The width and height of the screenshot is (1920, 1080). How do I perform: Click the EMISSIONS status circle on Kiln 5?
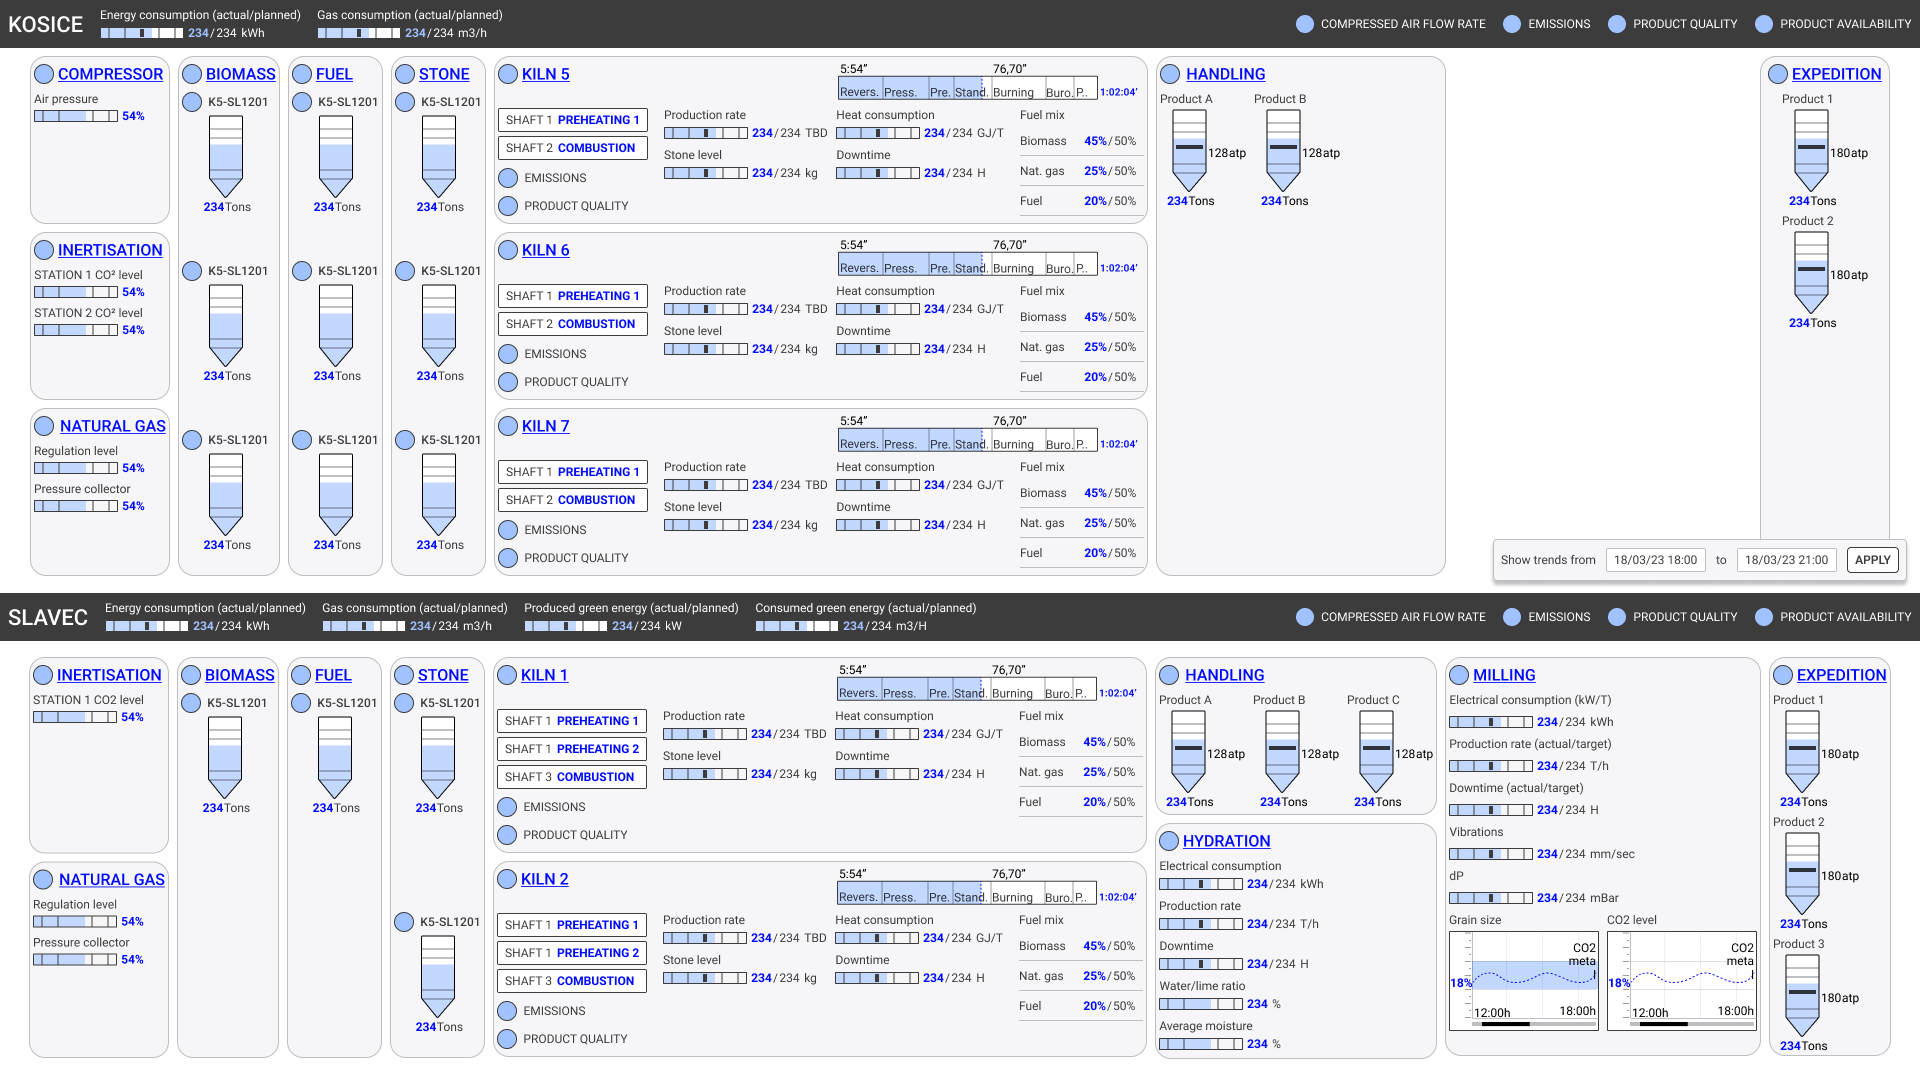508,177
